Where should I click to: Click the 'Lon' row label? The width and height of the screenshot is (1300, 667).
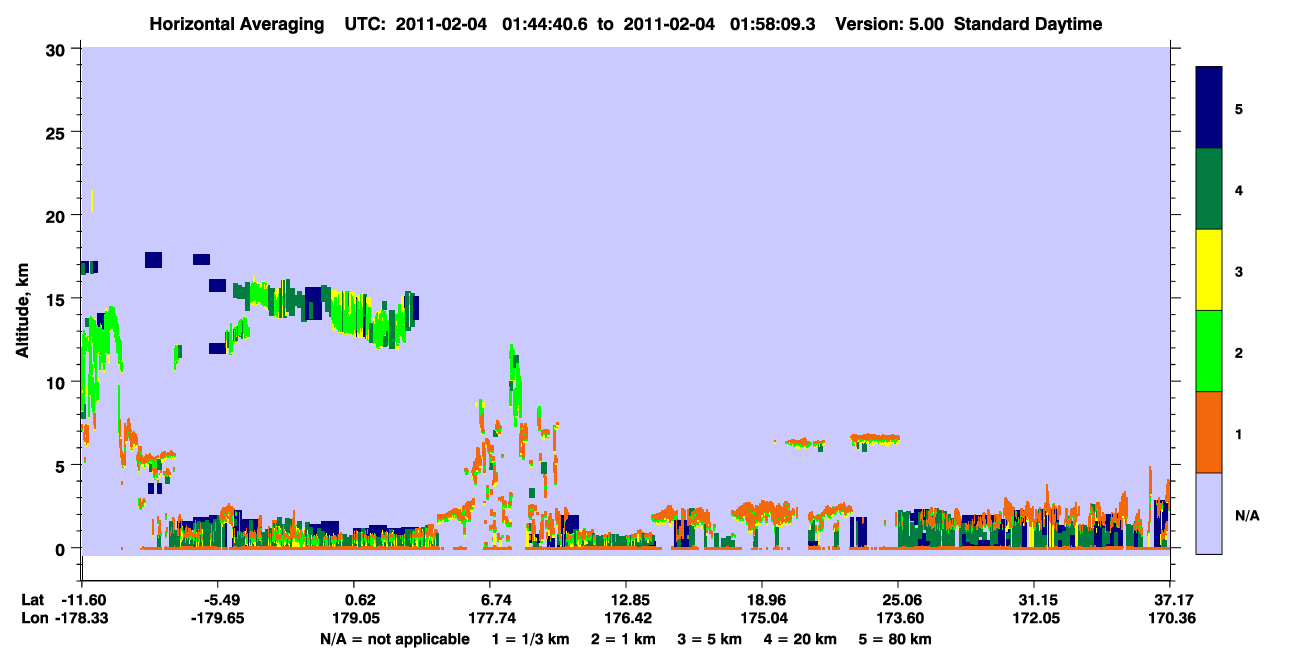(33, 618)
